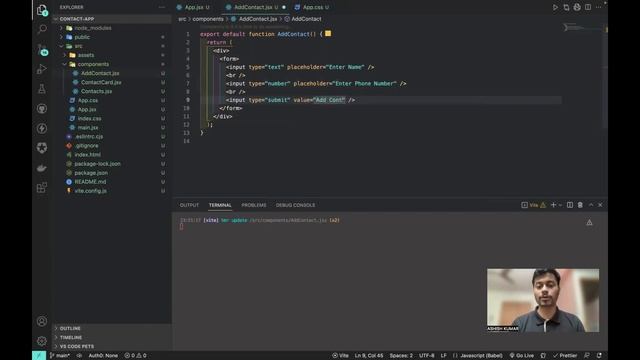Open the Search view in the activity bar
The width and height of the screenshot is (640, 360).
coord(42,29)
